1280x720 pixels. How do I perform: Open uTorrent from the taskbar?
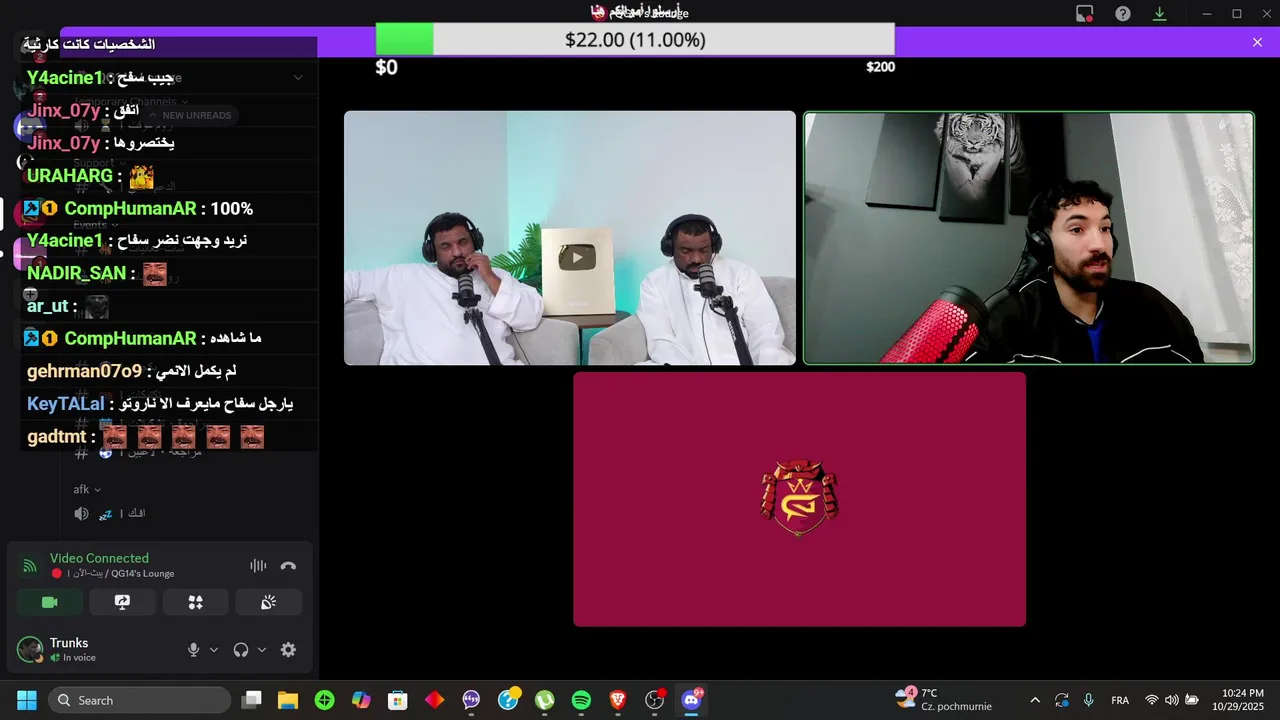pos(544,700)
